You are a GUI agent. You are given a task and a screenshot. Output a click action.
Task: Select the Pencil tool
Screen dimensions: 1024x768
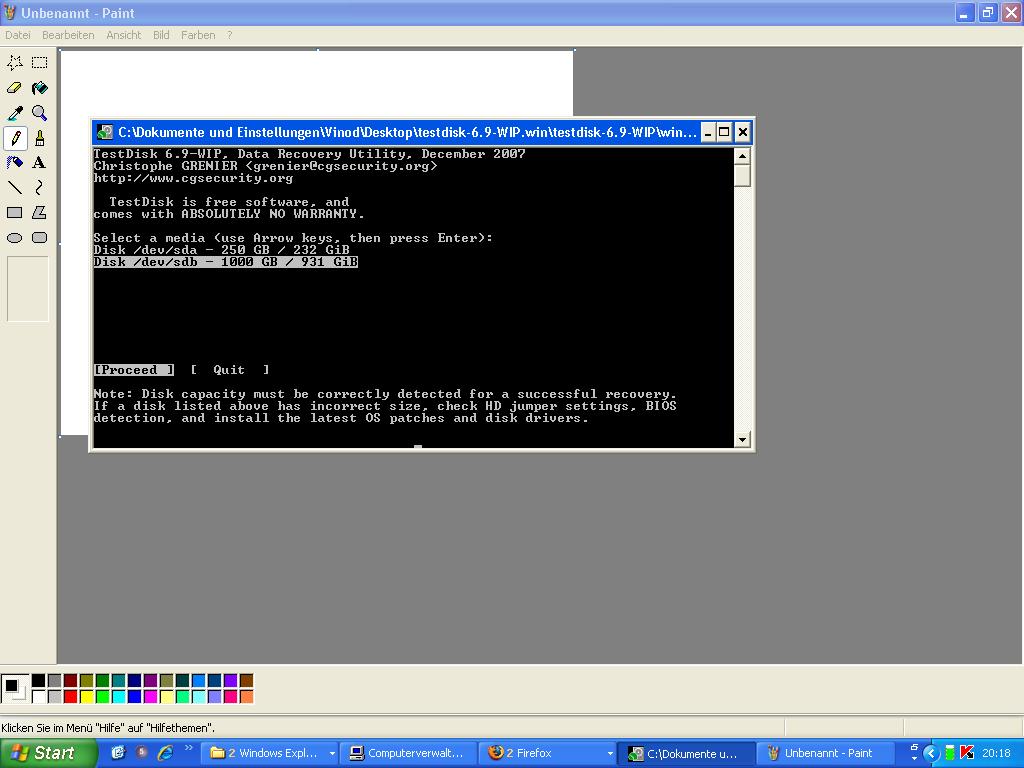15,138
